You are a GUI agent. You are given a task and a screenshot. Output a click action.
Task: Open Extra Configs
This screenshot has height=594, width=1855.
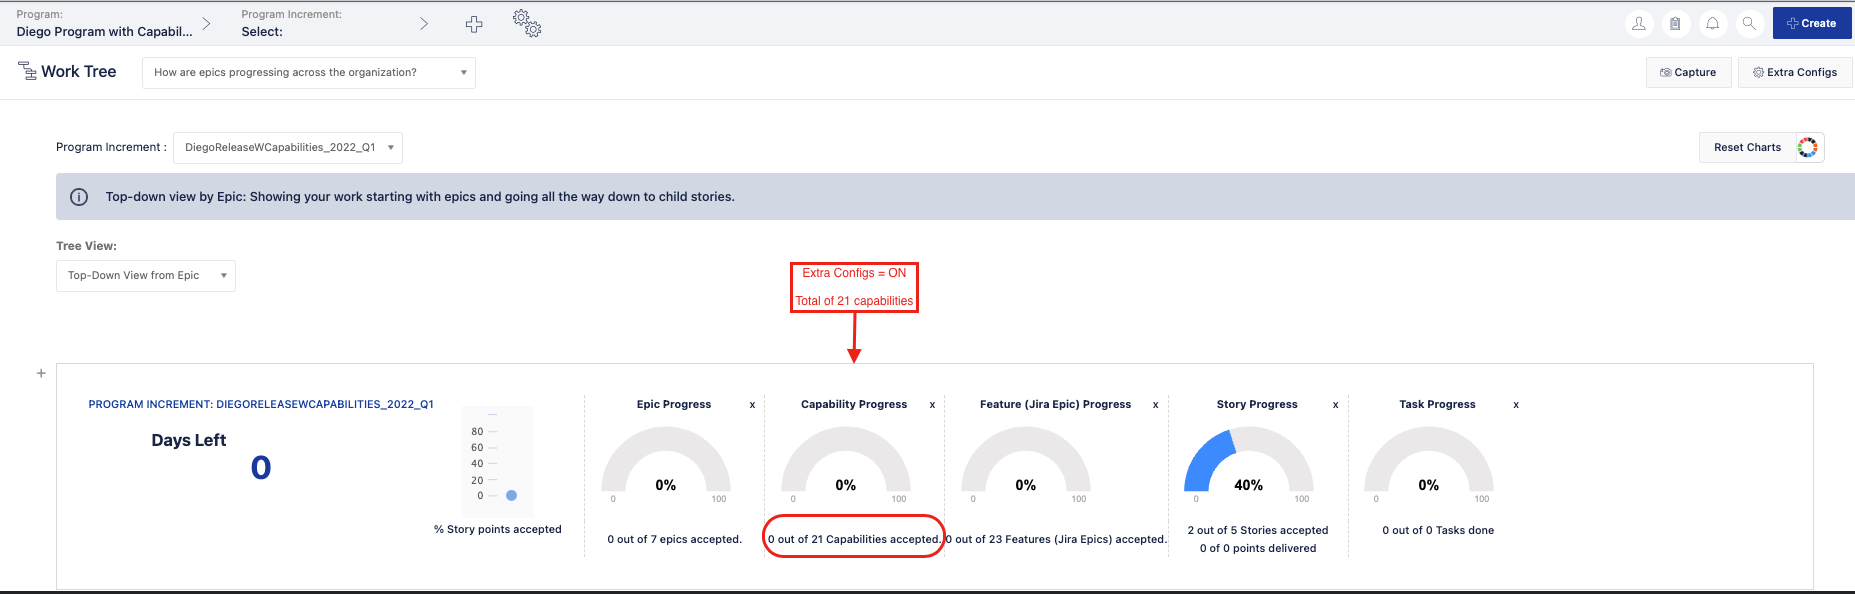click(x=1795, y=72)
